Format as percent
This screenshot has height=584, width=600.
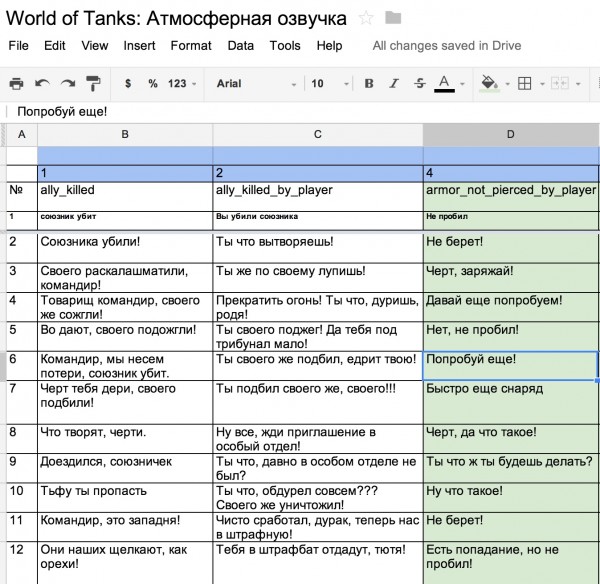[x=153, y=83]
